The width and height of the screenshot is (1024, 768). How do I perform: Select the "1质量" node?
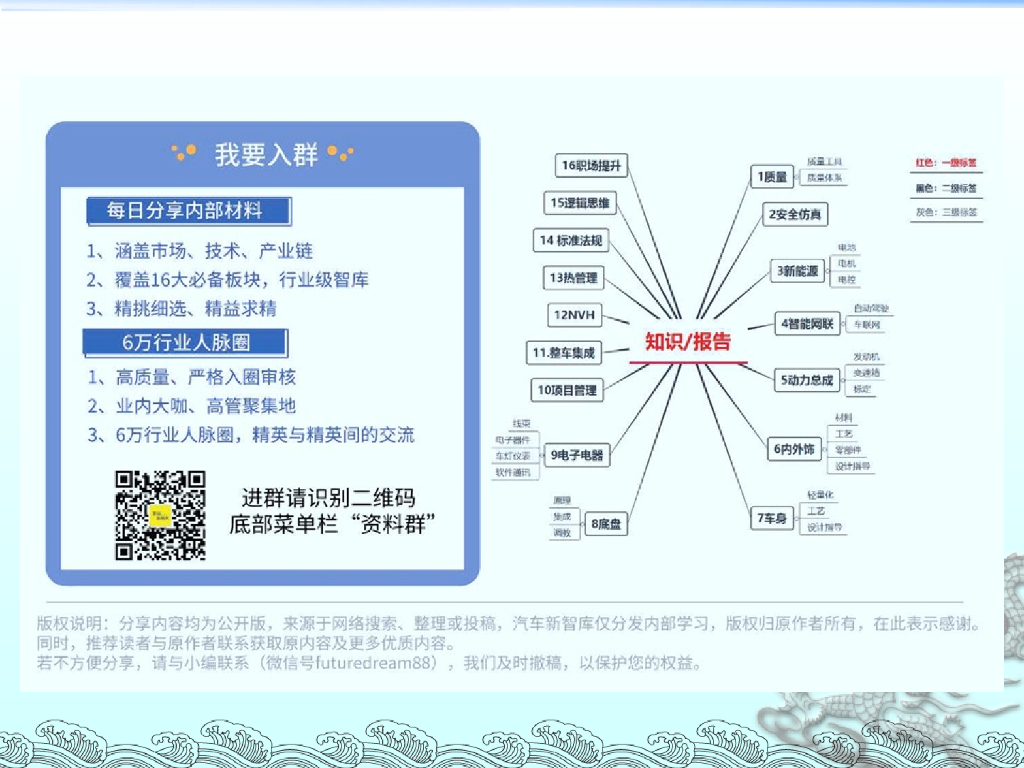pos(772,176)
